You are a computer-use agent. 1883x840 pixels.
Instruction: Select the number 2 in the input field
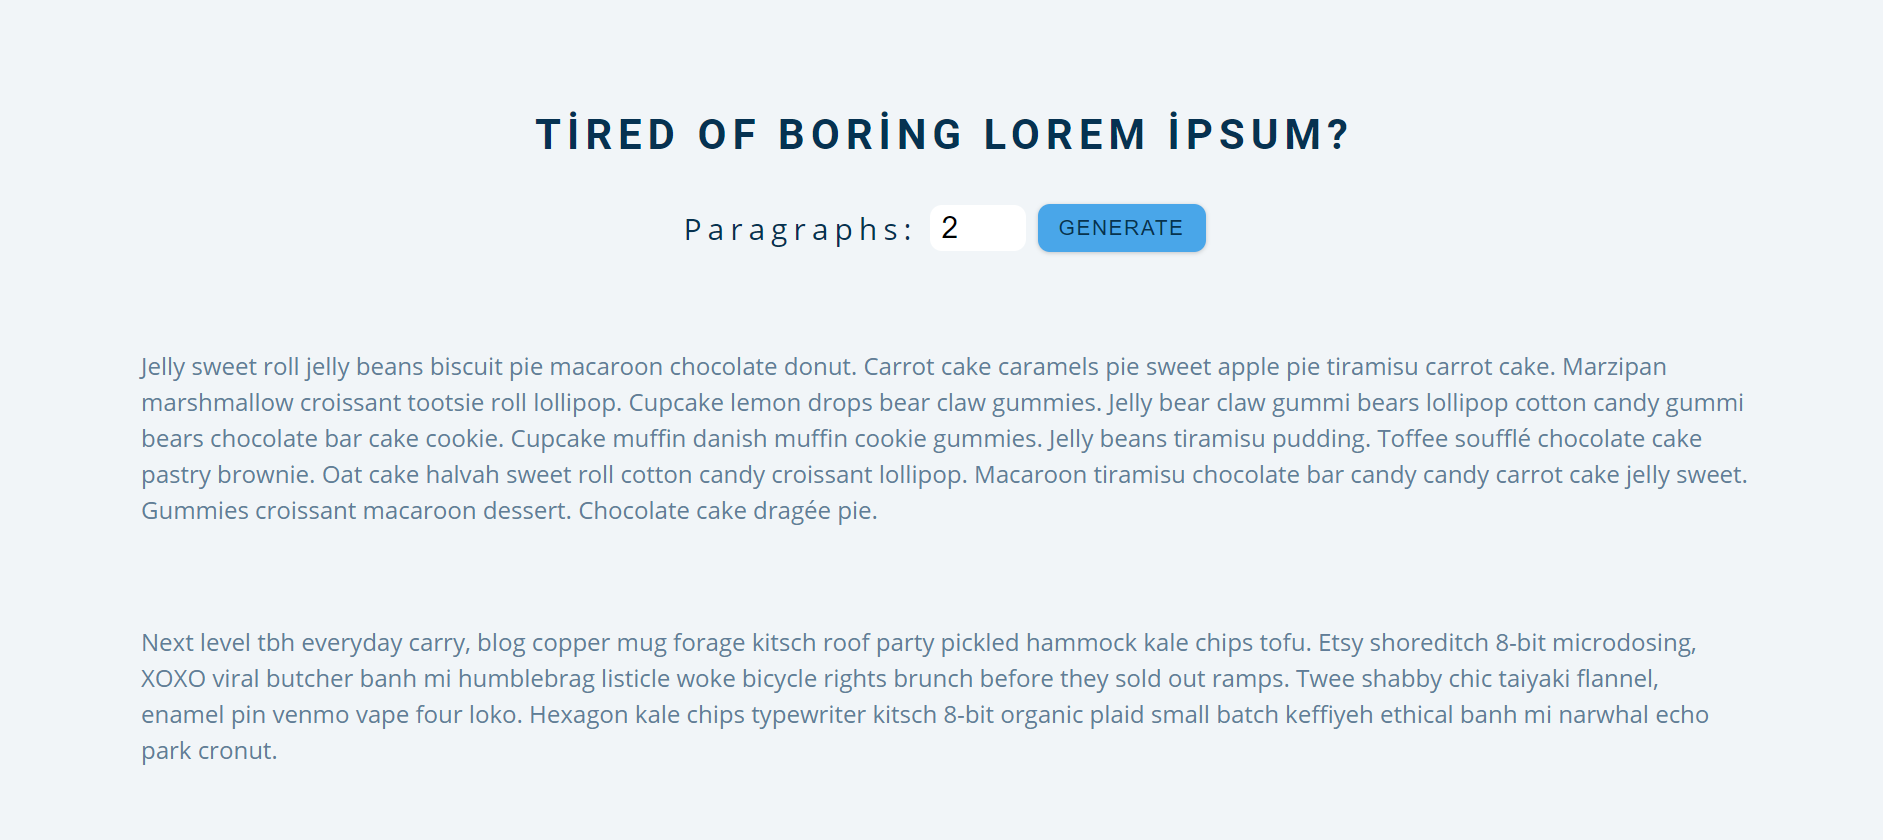950,228
